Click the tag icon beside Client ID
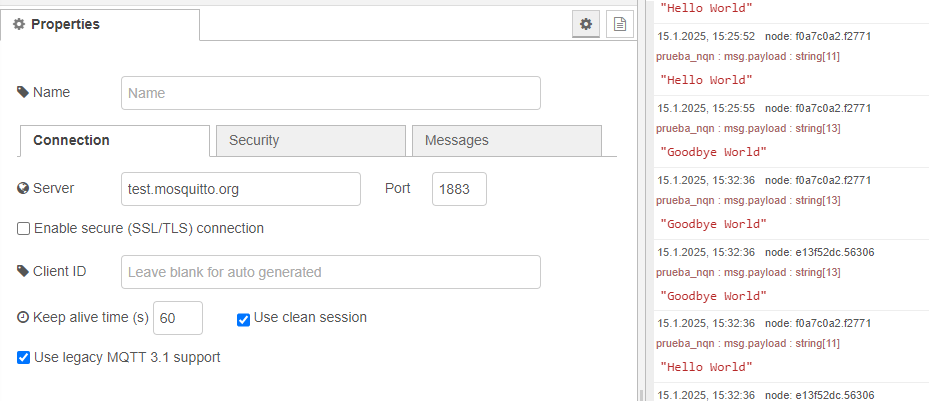929x401 pixels. (24, 271)
